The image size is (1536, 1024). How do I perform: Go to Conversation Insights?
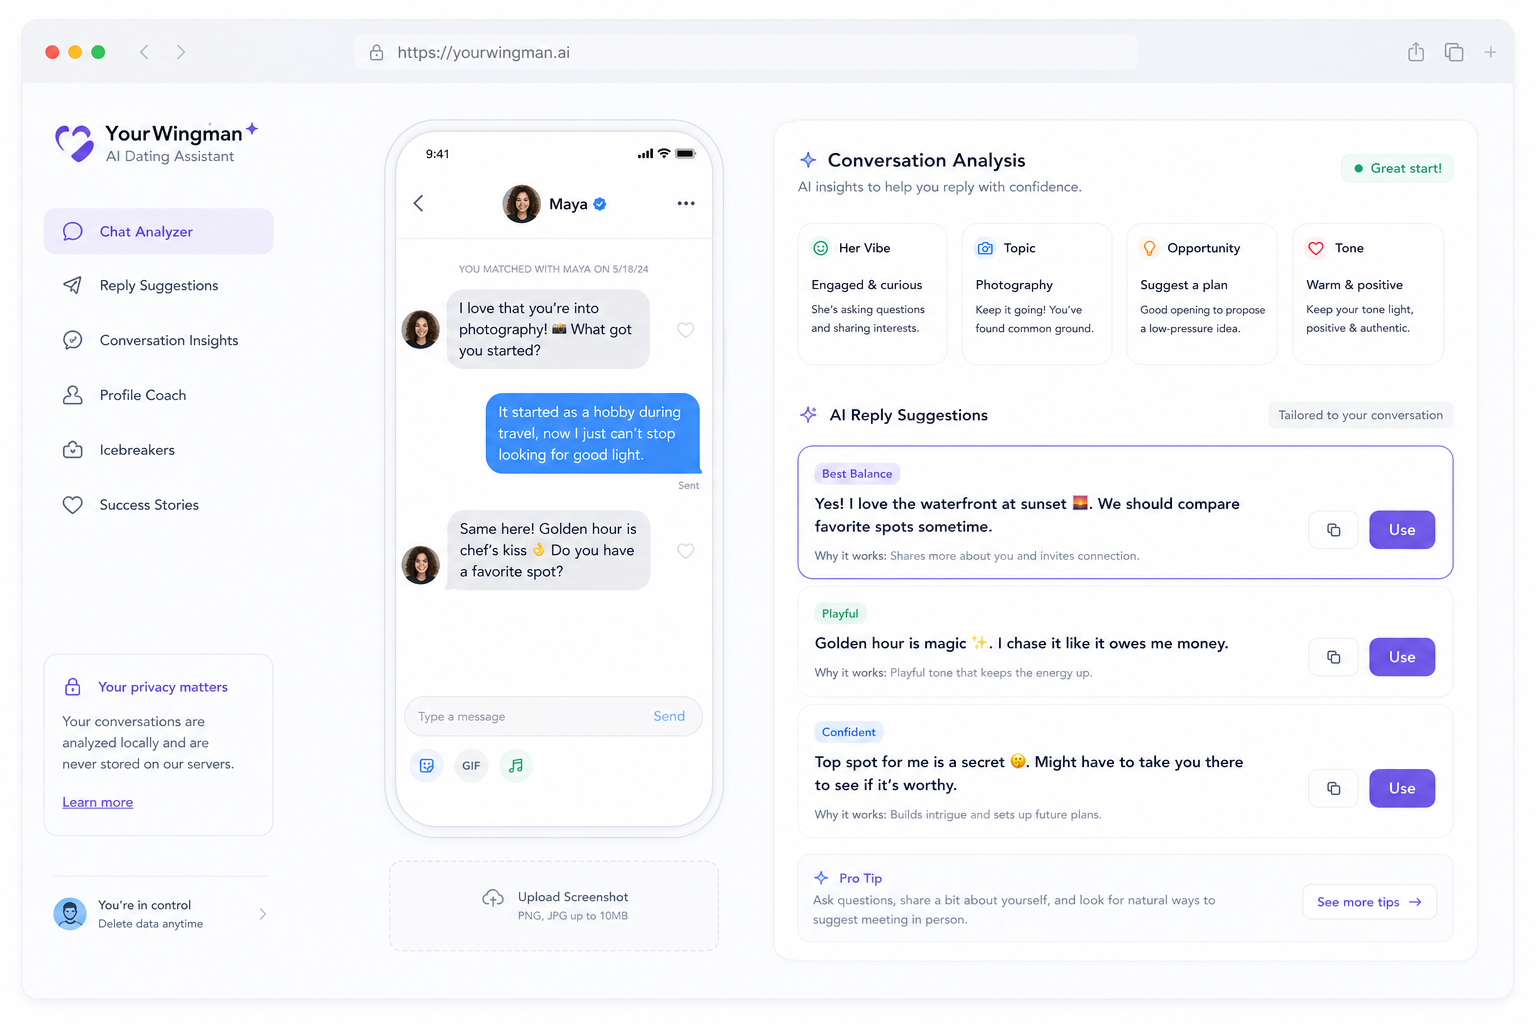coord(158,340)
